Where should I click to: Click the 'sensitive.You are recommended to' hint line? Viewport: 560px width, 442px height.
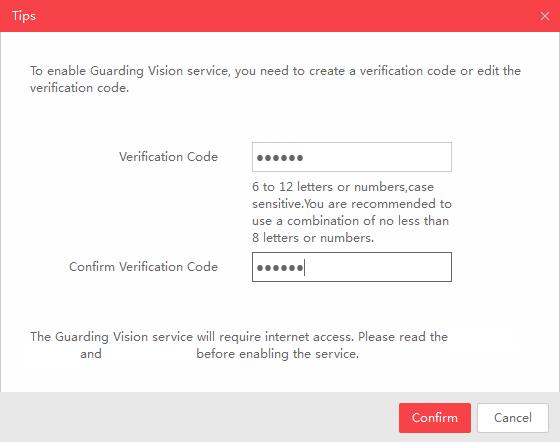tap(352, 204)
